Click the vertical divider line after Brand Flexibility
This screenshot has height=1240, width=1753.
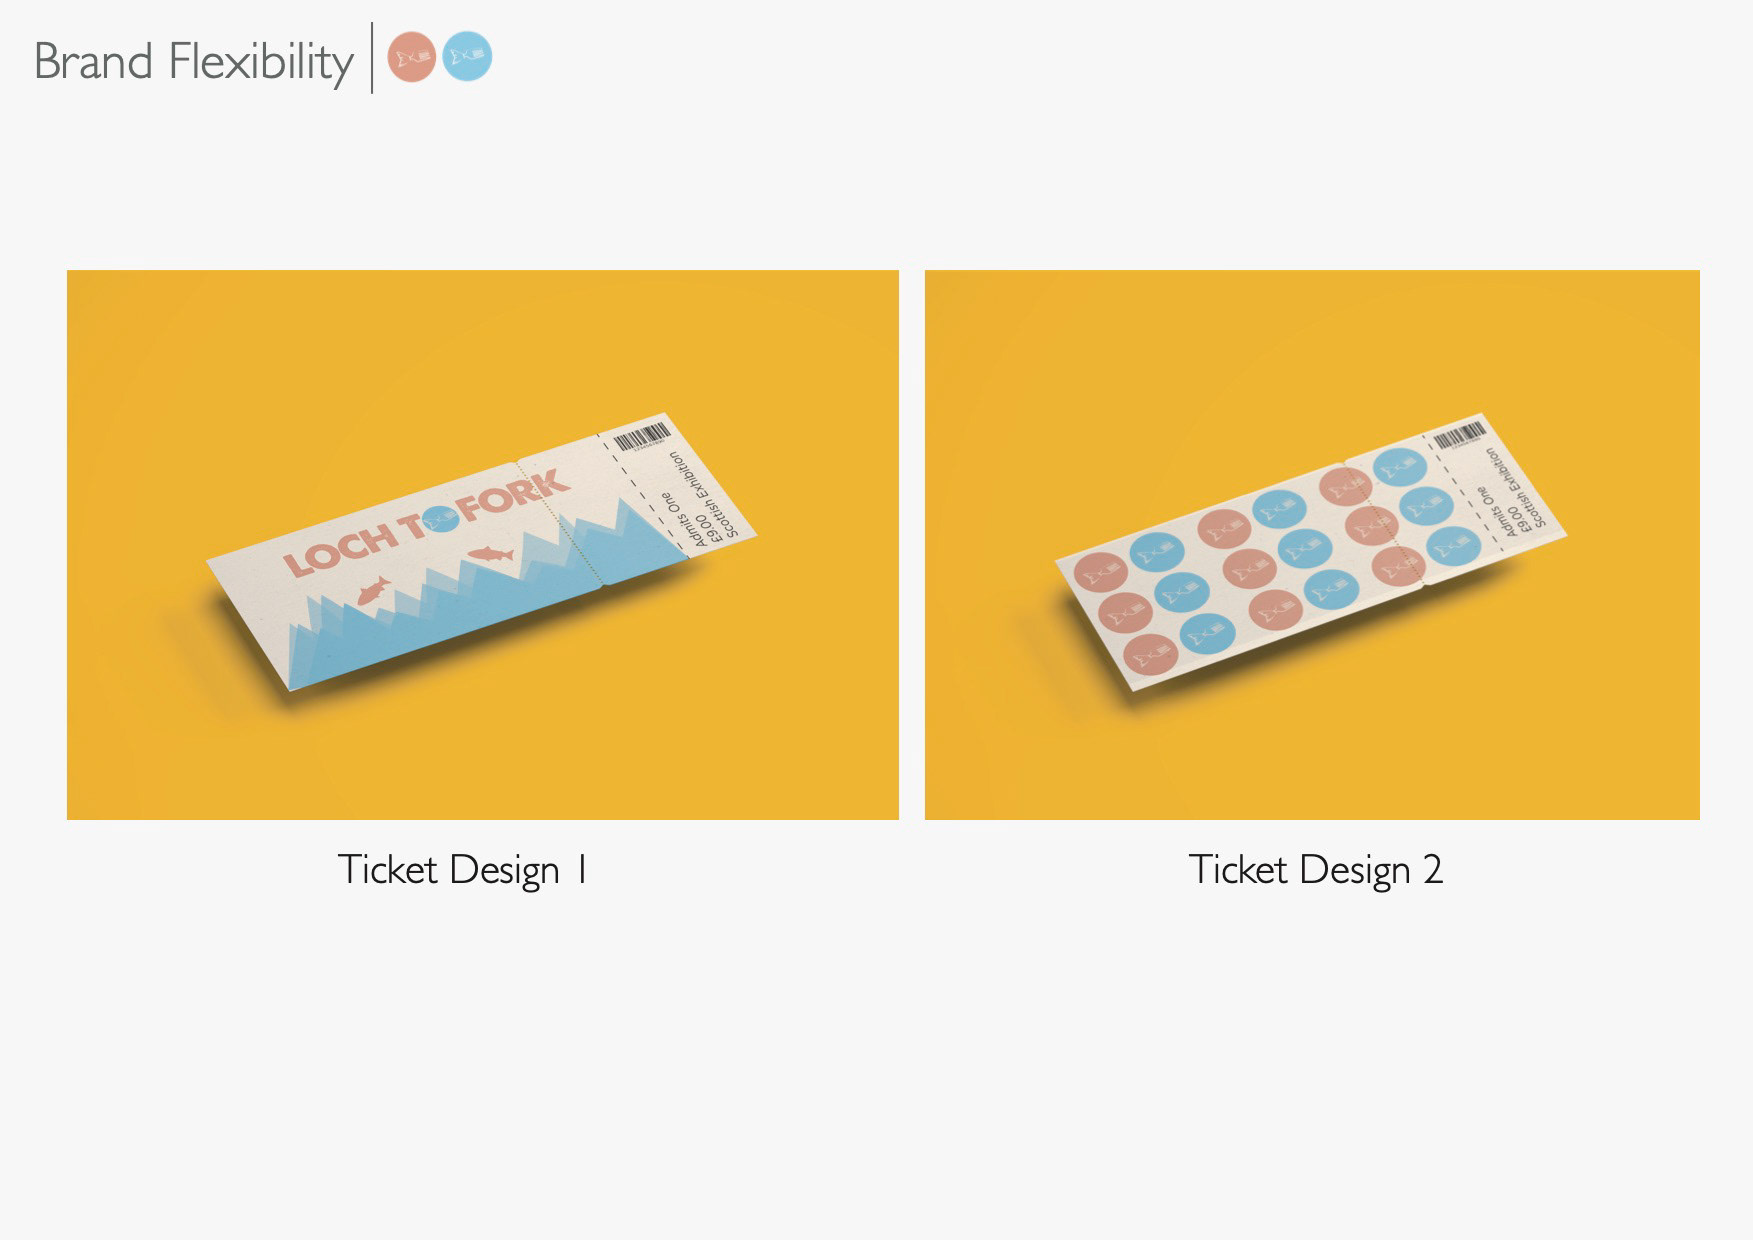[372, 58]
